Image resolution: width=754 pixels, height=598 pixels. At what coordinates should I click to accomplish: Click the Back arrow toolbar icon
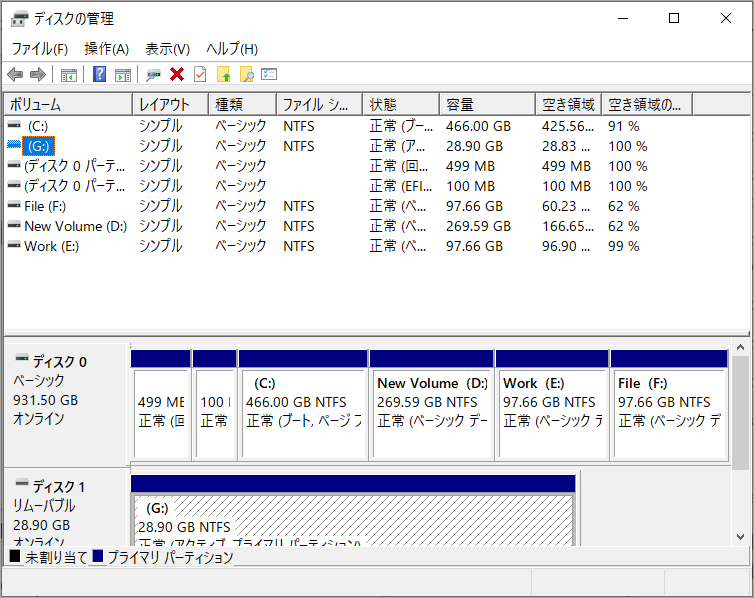click(x=15, y=75)
